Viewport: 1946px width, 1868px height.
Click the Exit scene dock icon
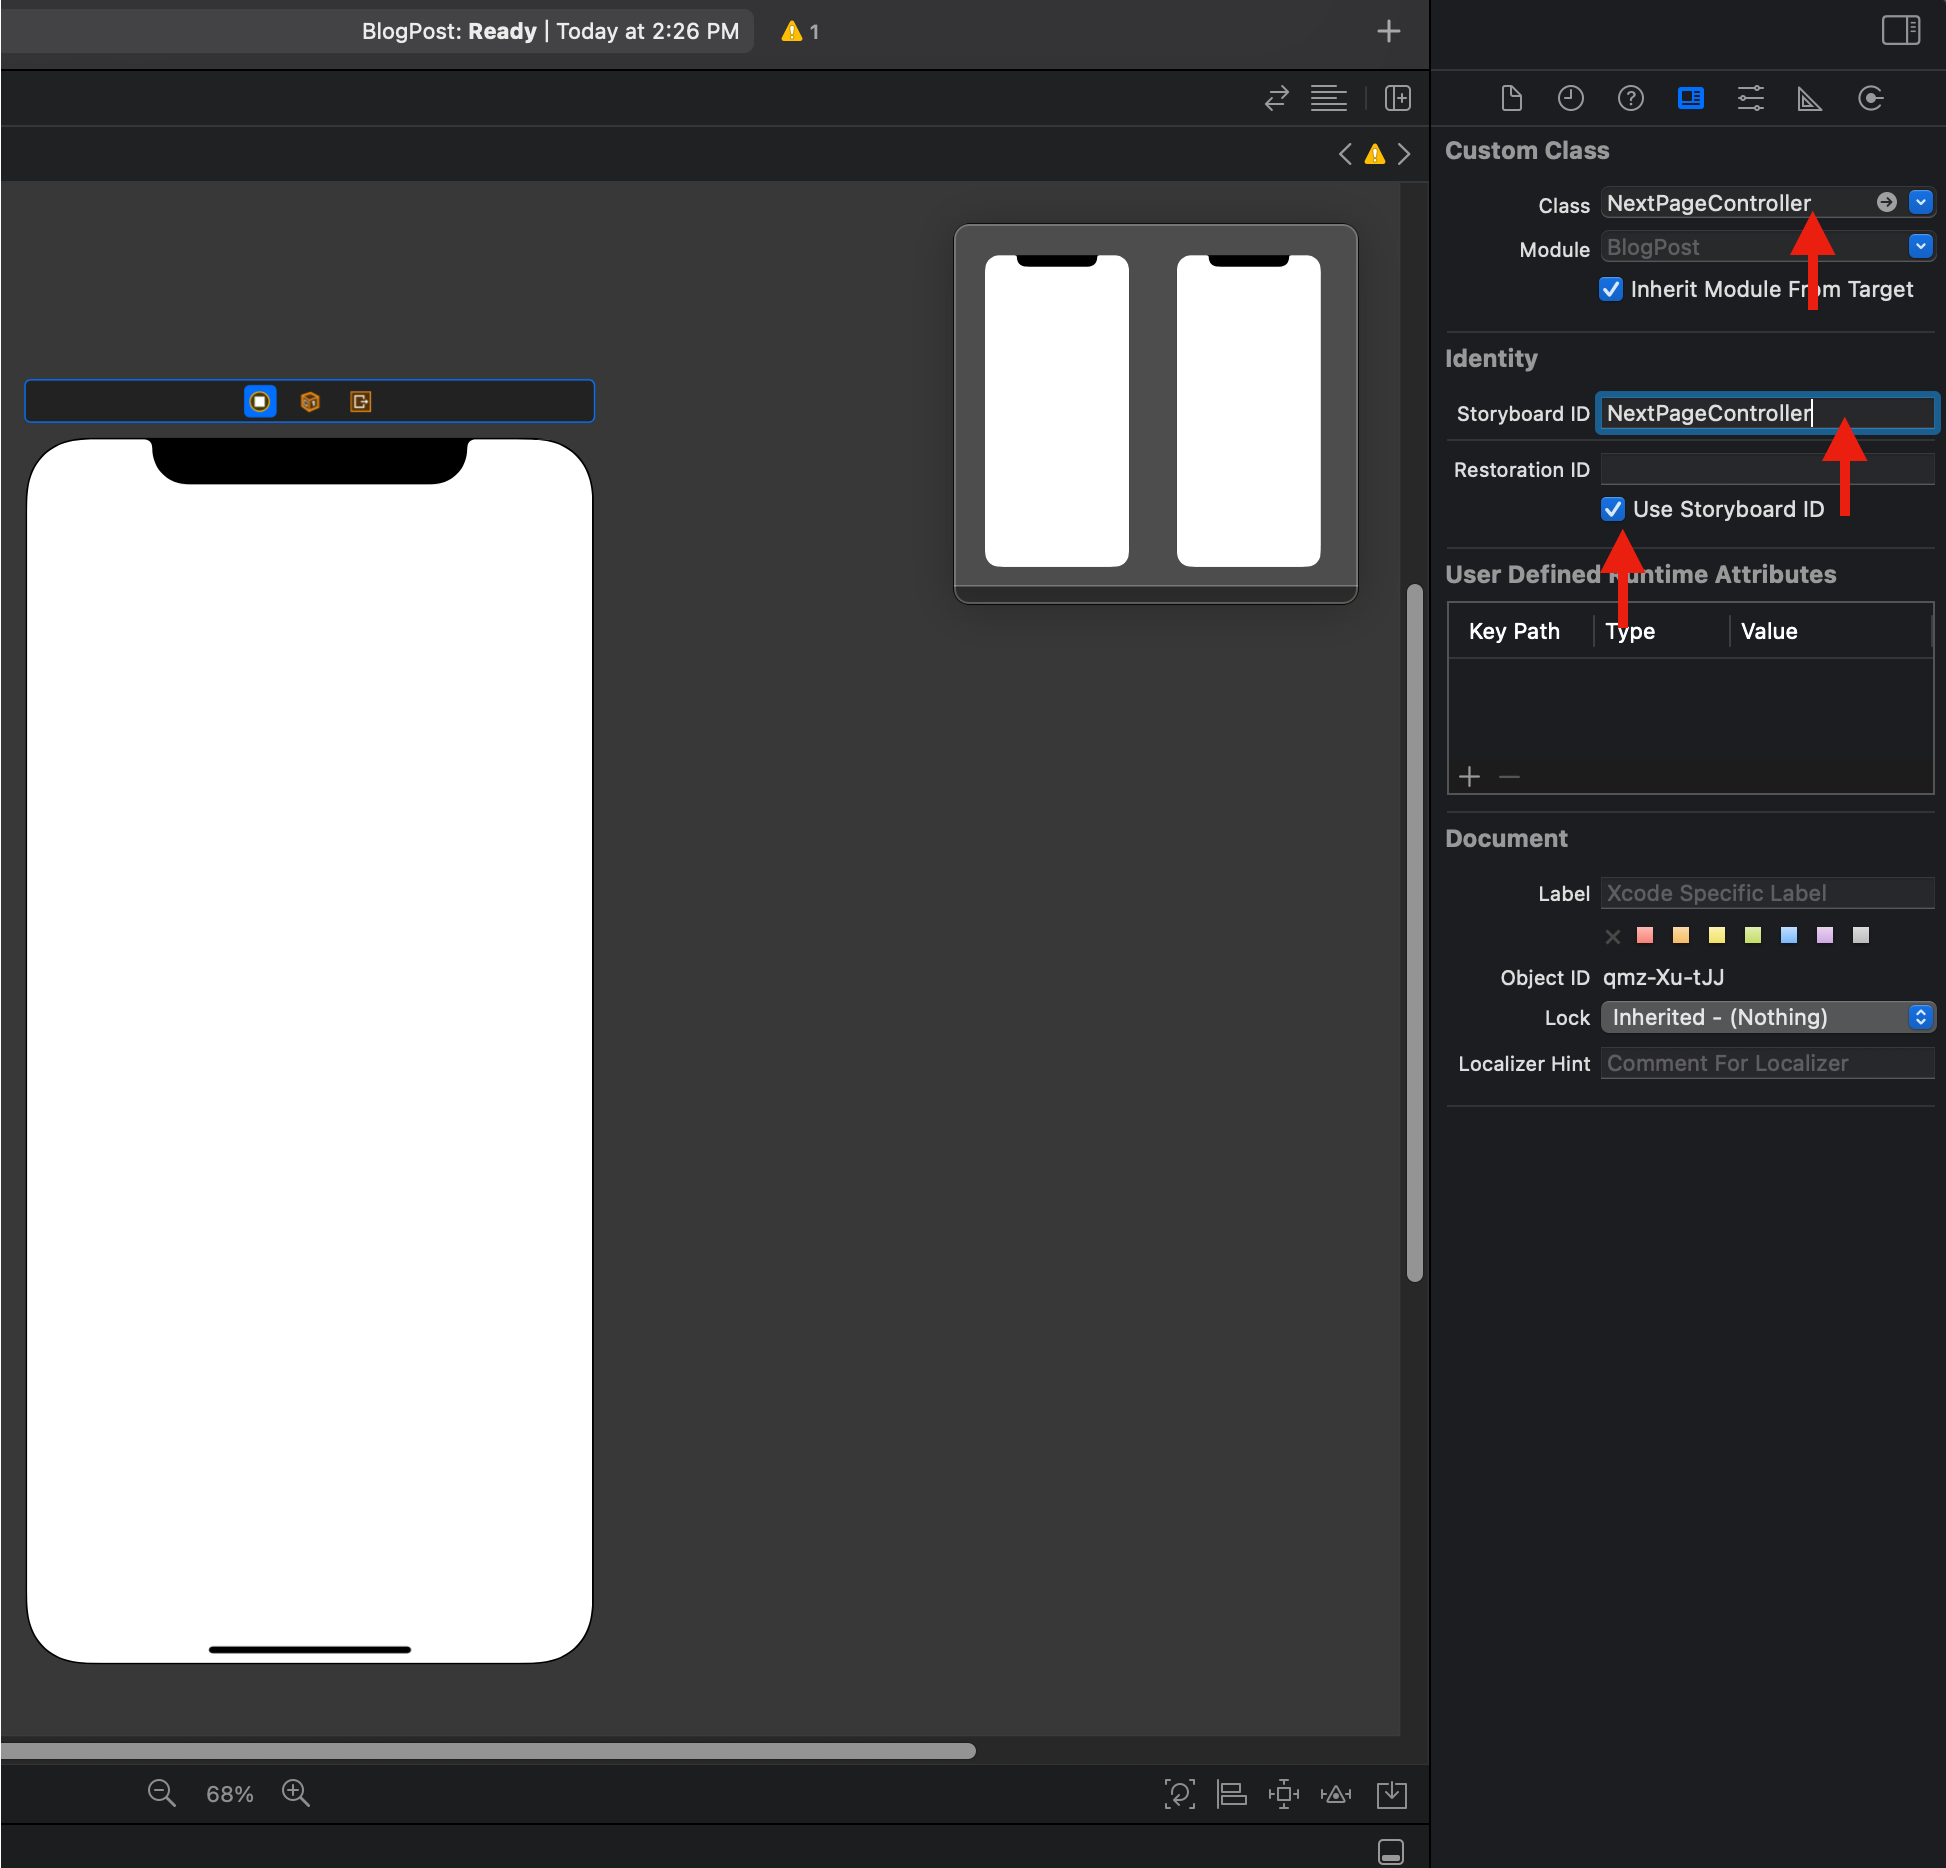pos(360,402)
